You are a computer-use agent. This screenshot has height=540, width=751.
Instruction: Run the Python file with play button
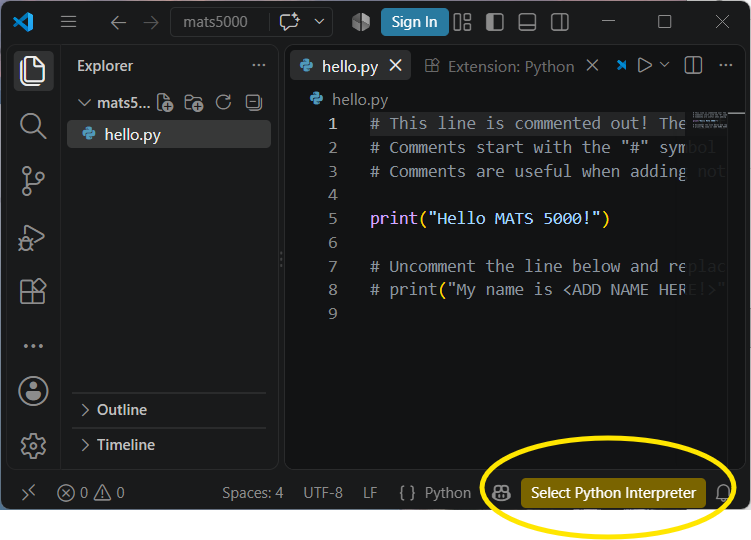coord(645,65)
